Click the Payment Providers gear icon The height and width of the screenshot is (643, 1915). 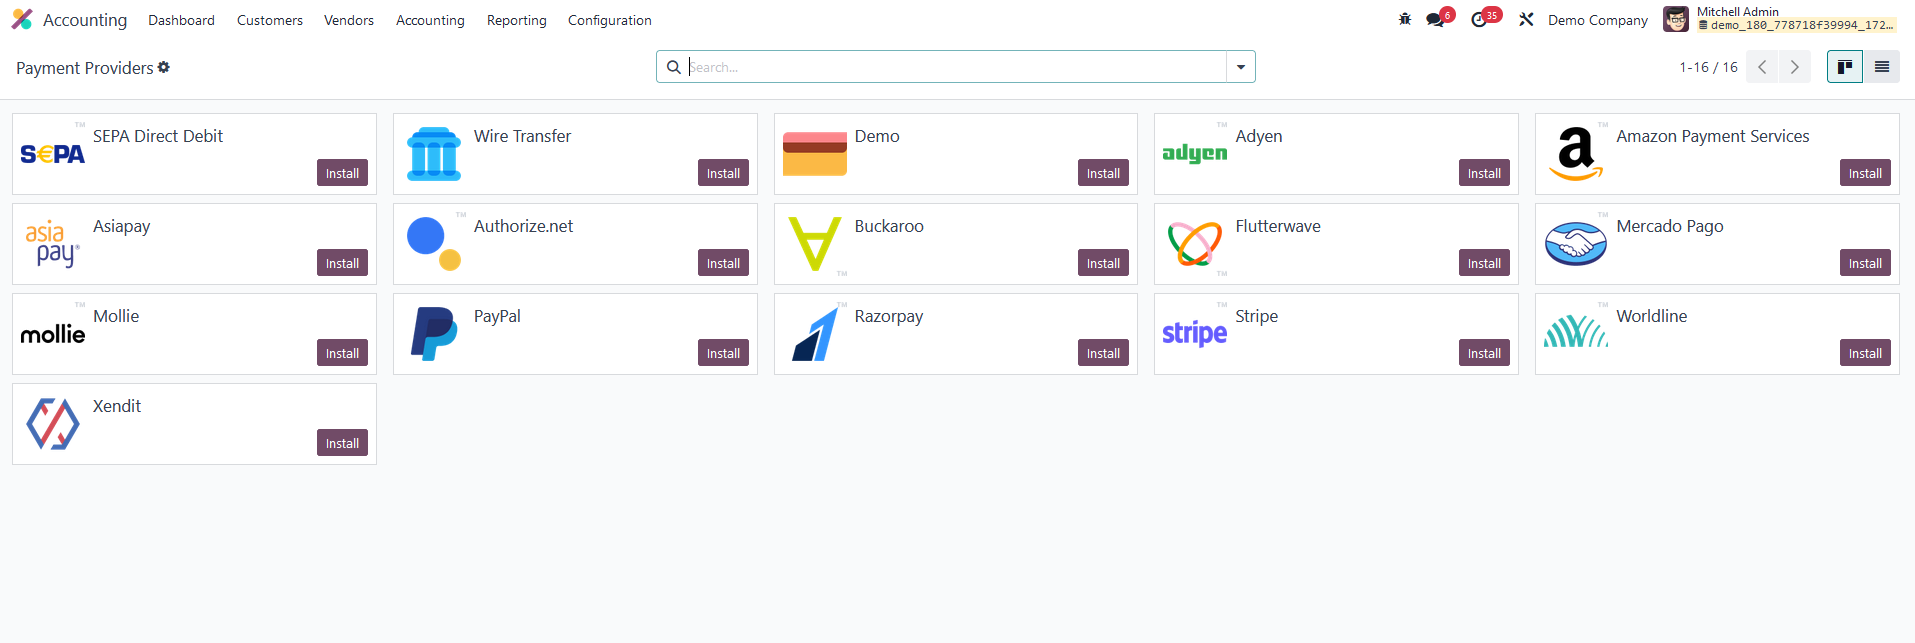coord(164,67)
